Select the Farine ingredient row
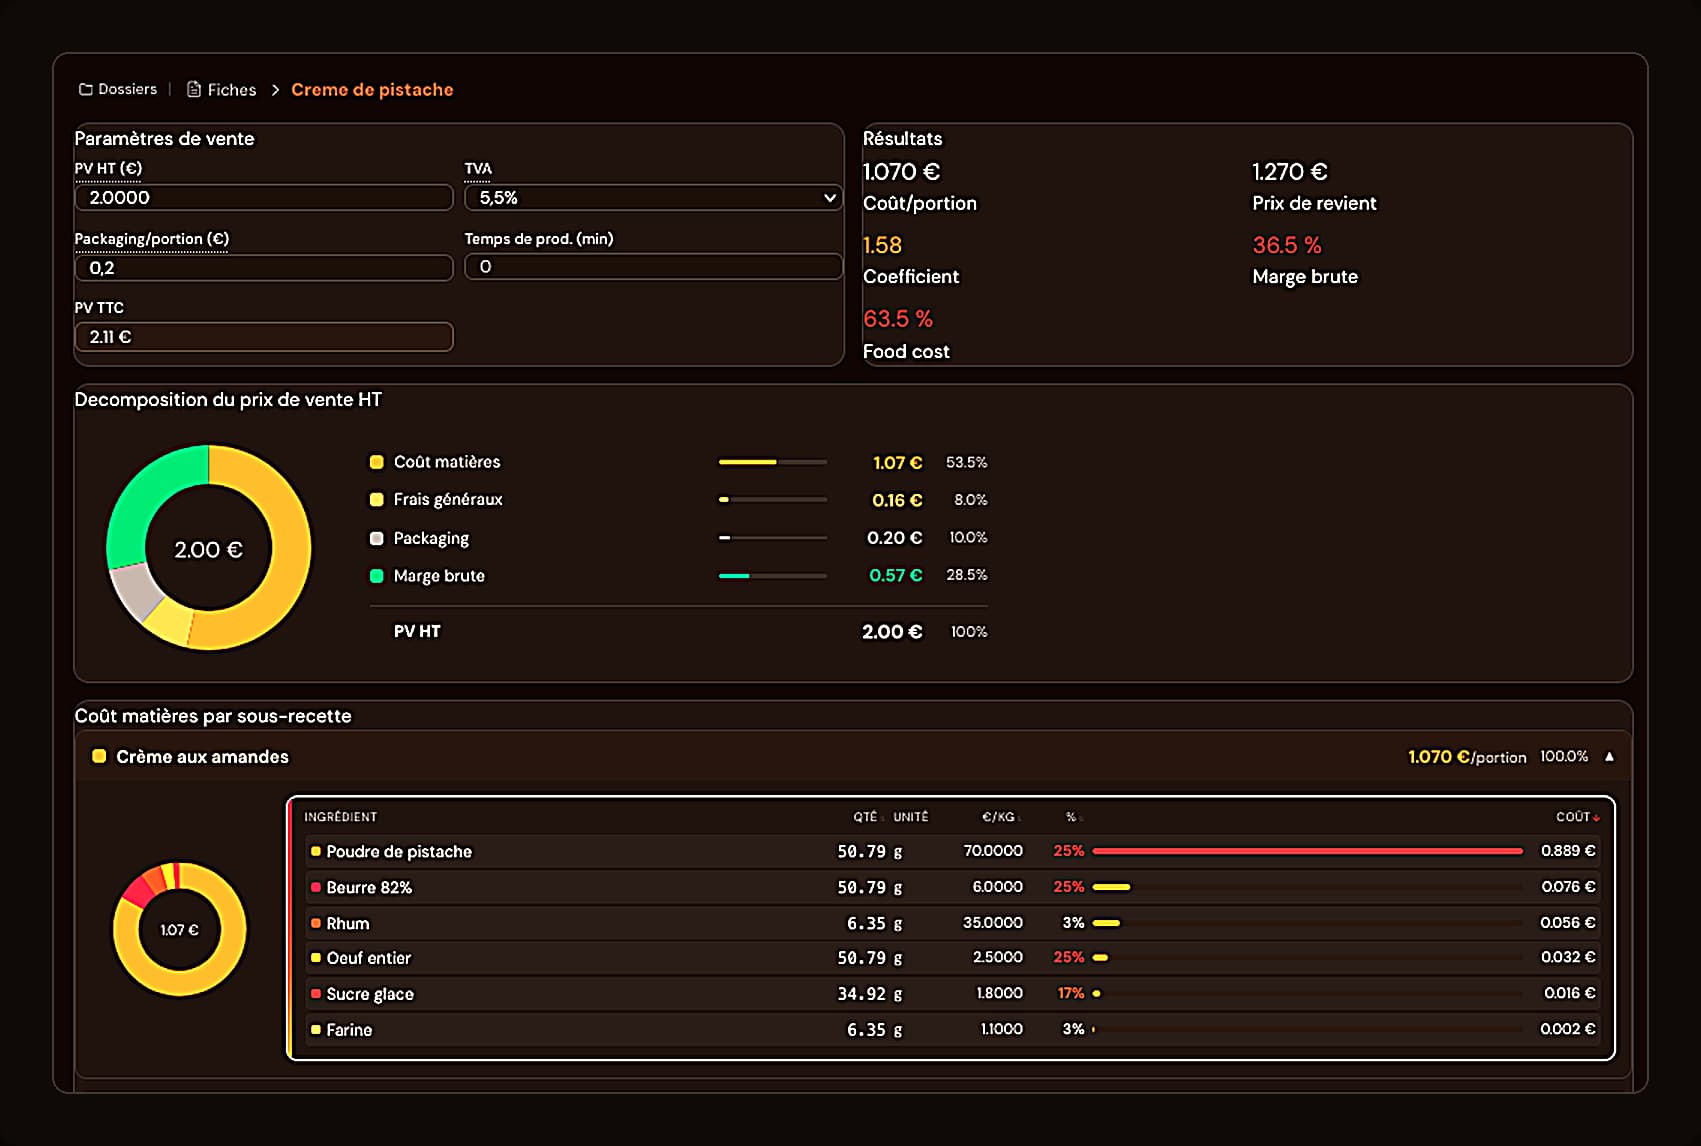The height and width of the screenshot is (1146, 1701). [x=952, y=1030]
